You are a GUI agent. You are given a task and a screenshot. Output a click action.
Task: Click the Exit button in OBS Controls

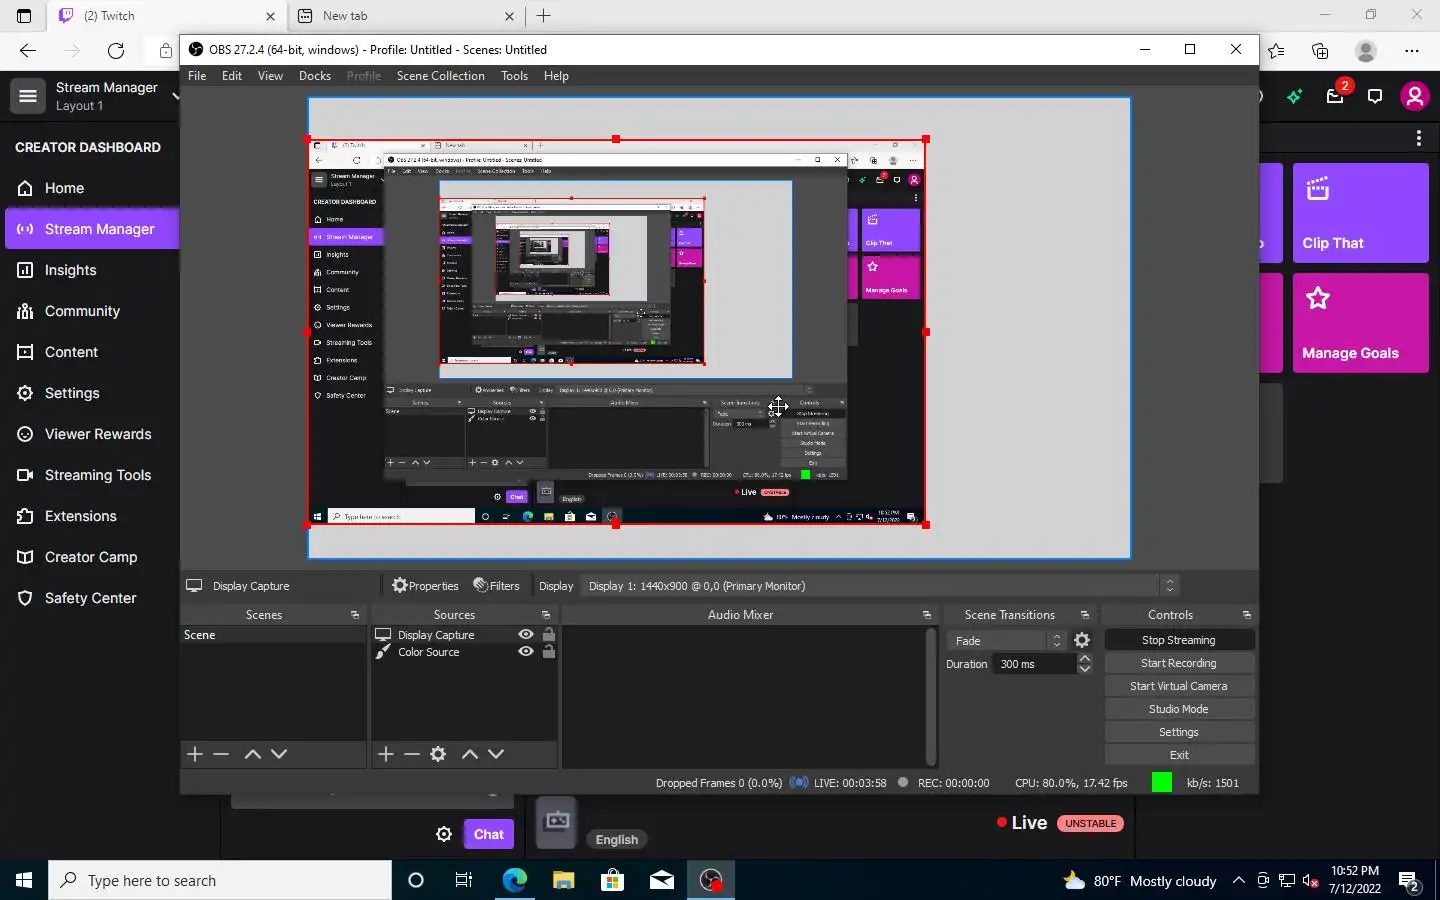click(1179, 755)
